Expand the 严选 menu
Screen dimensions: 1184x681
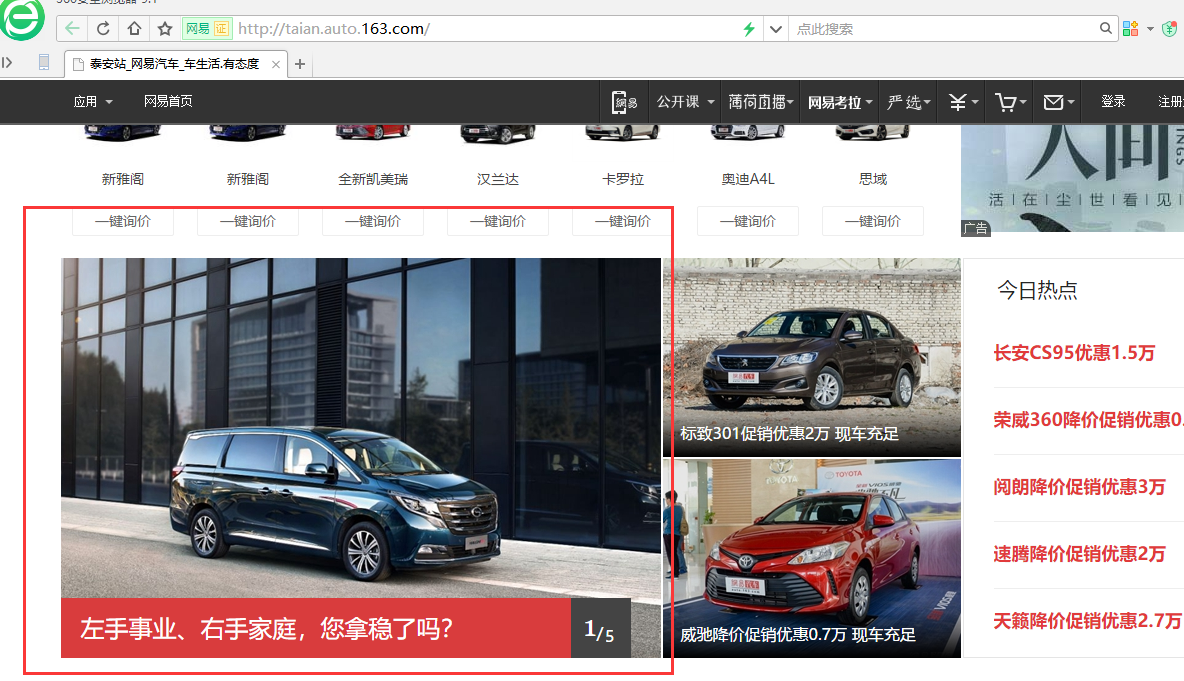pyautogui.click(x=908, y=102)
